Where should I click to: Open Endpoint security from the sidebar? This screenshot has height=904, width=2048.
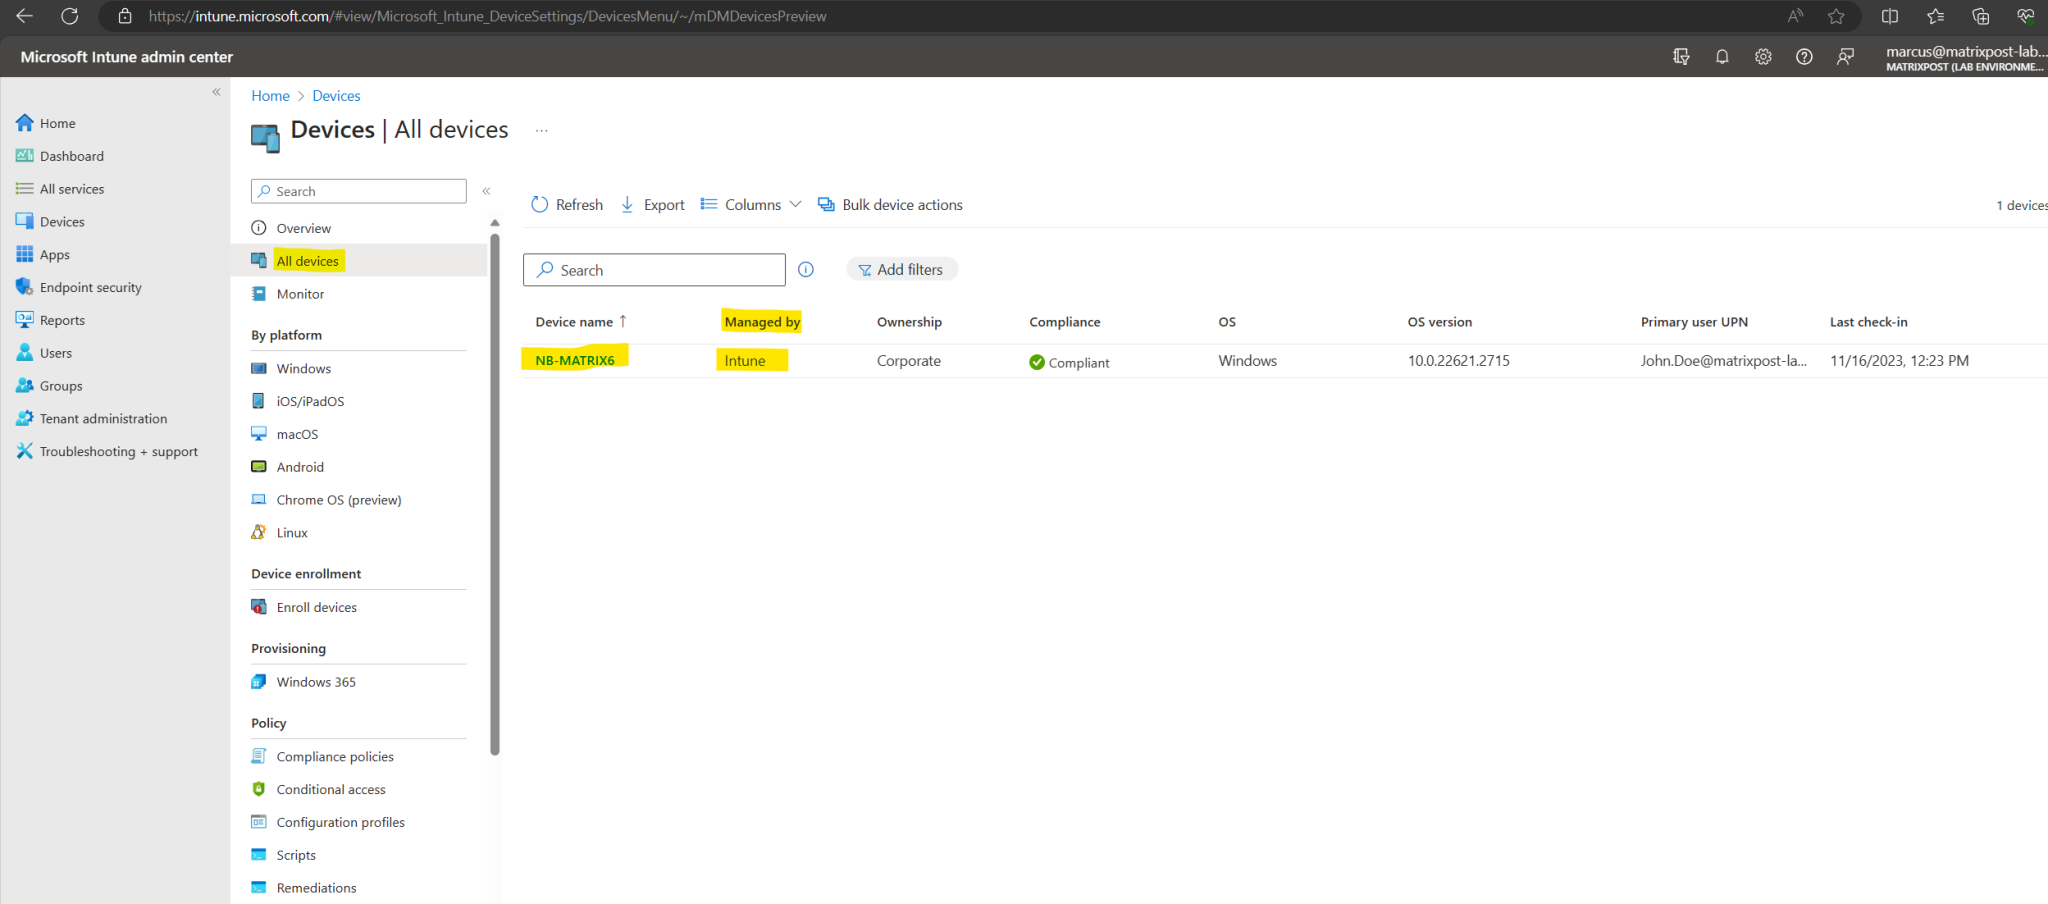89,287
